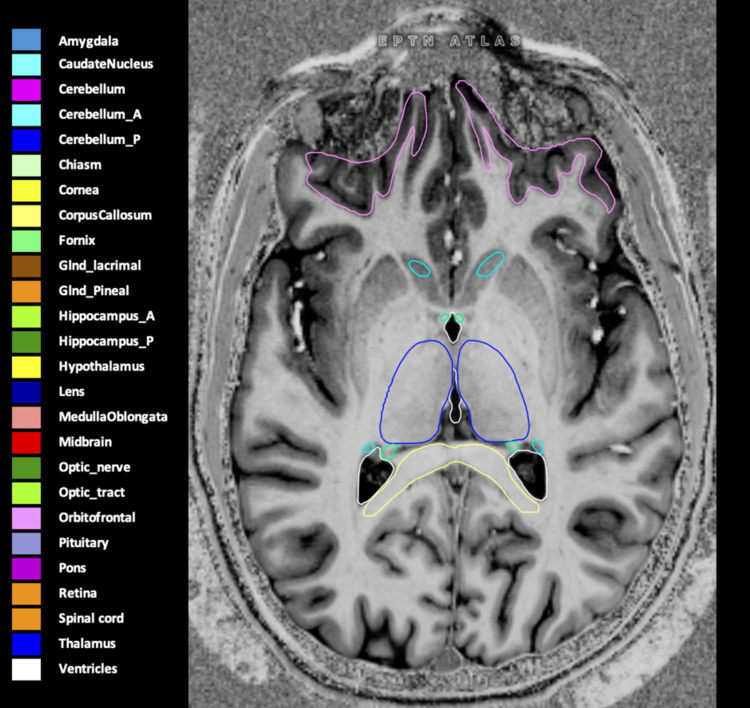
Task: Click the Optic_tract label text
Action: pyautogui.click(x=91, y=493)
